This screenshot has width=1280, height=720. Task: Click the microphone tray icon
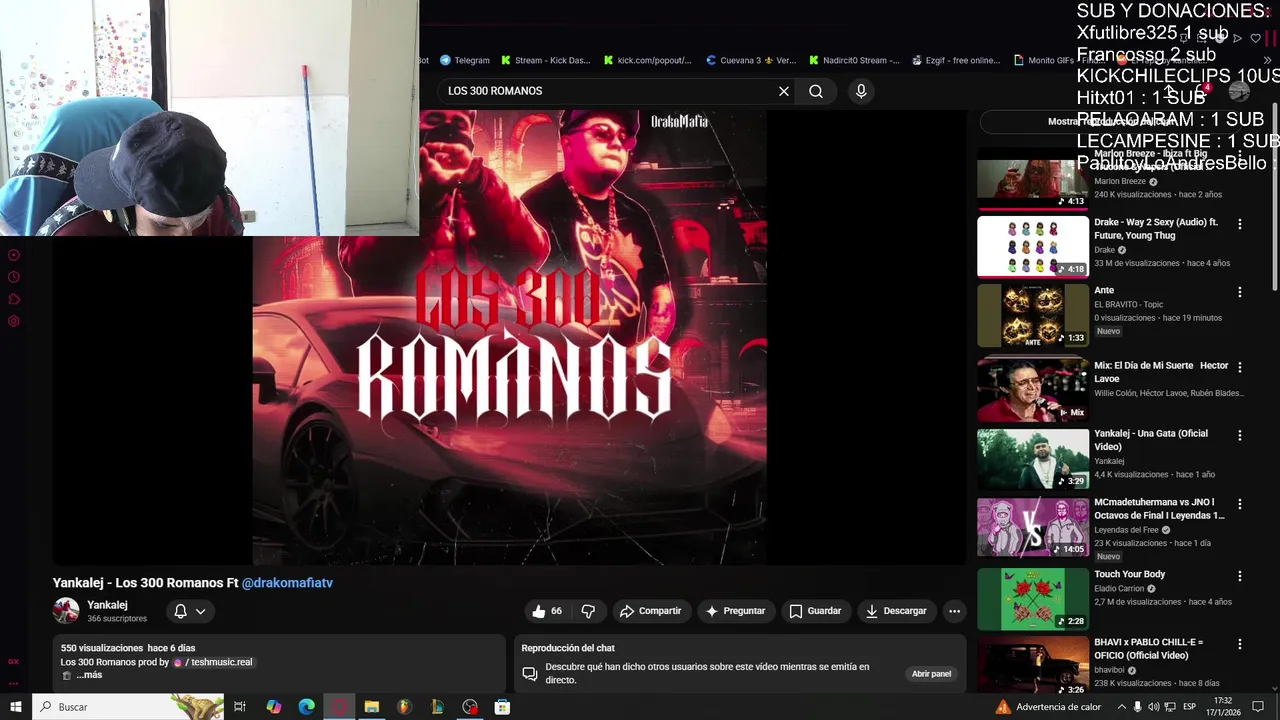click(1138, 707)
